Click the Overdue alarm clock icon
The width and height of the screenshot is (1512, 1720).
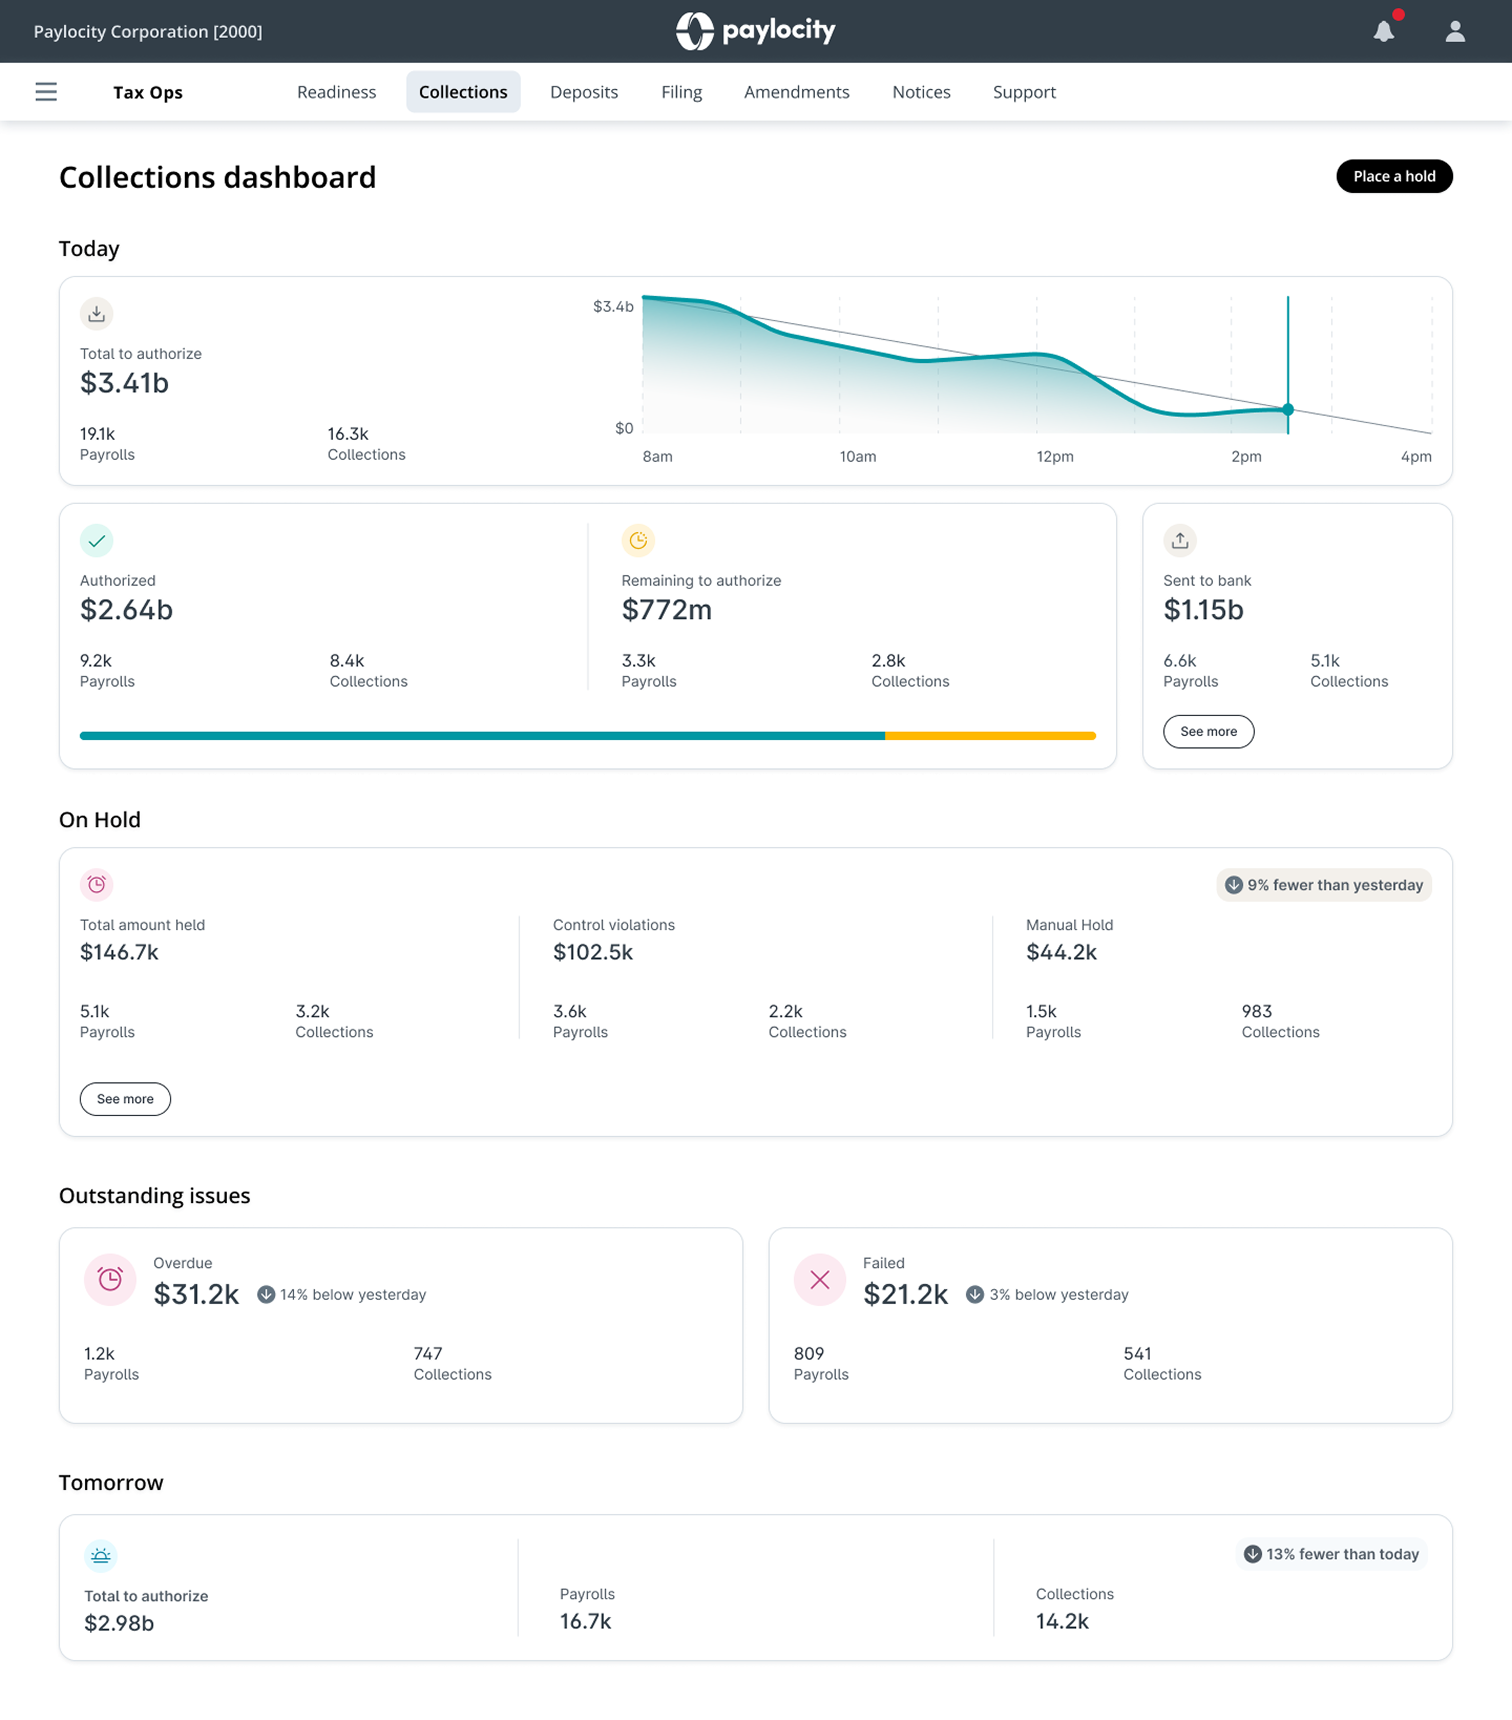coord(110,1280)
